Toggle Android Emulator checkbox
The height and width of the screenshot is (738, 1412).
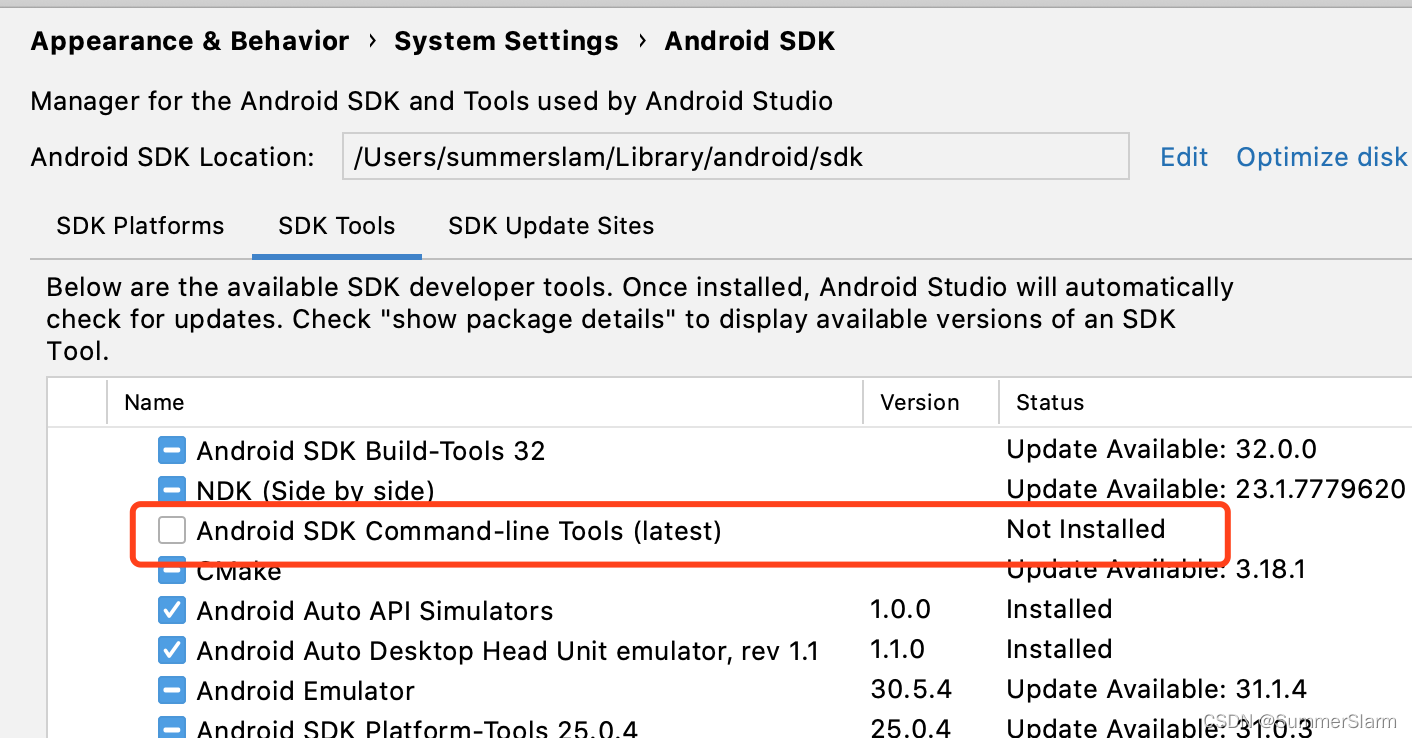pyautogui.click(x=172, y=691)
